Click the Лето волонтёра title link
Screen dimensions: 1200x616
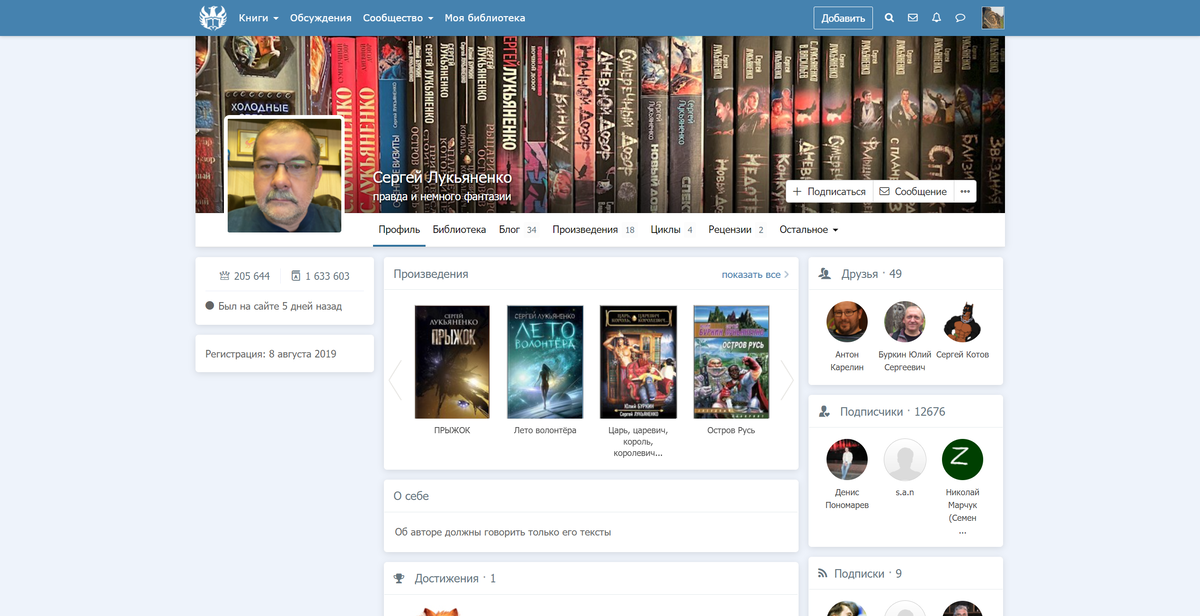[545, 430]
